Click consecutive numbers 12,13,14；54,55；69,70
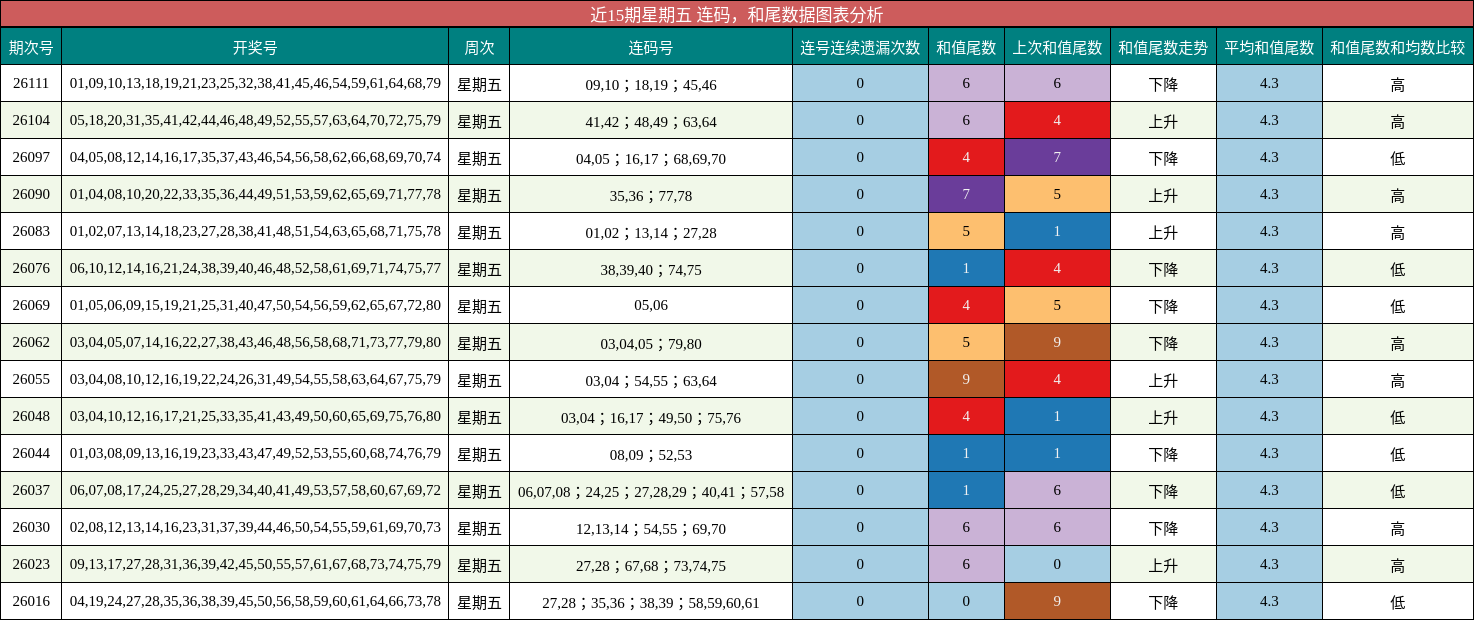The height and width of the screenshot is (620, 1474). [x=651, y=529]
